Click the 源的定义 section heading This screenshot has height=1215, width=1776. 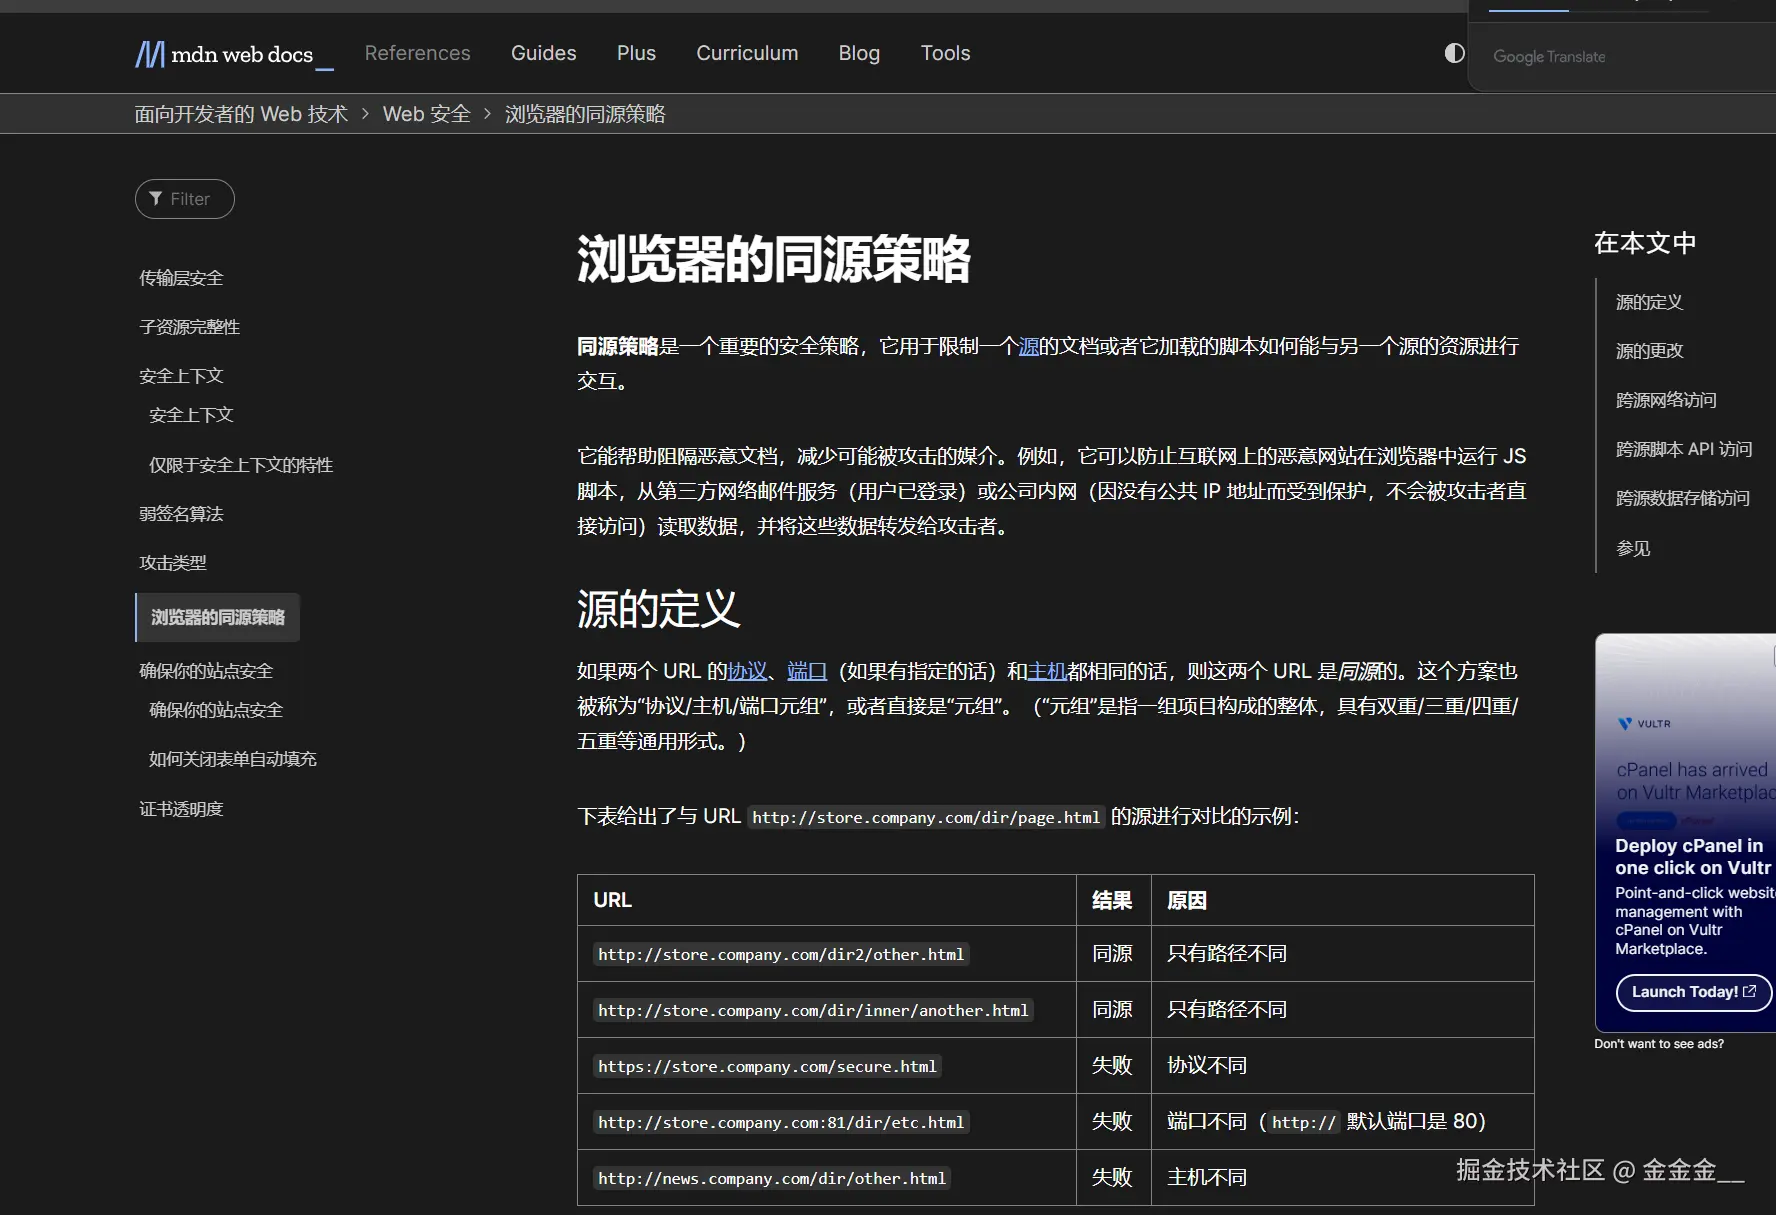coord(658,609)
